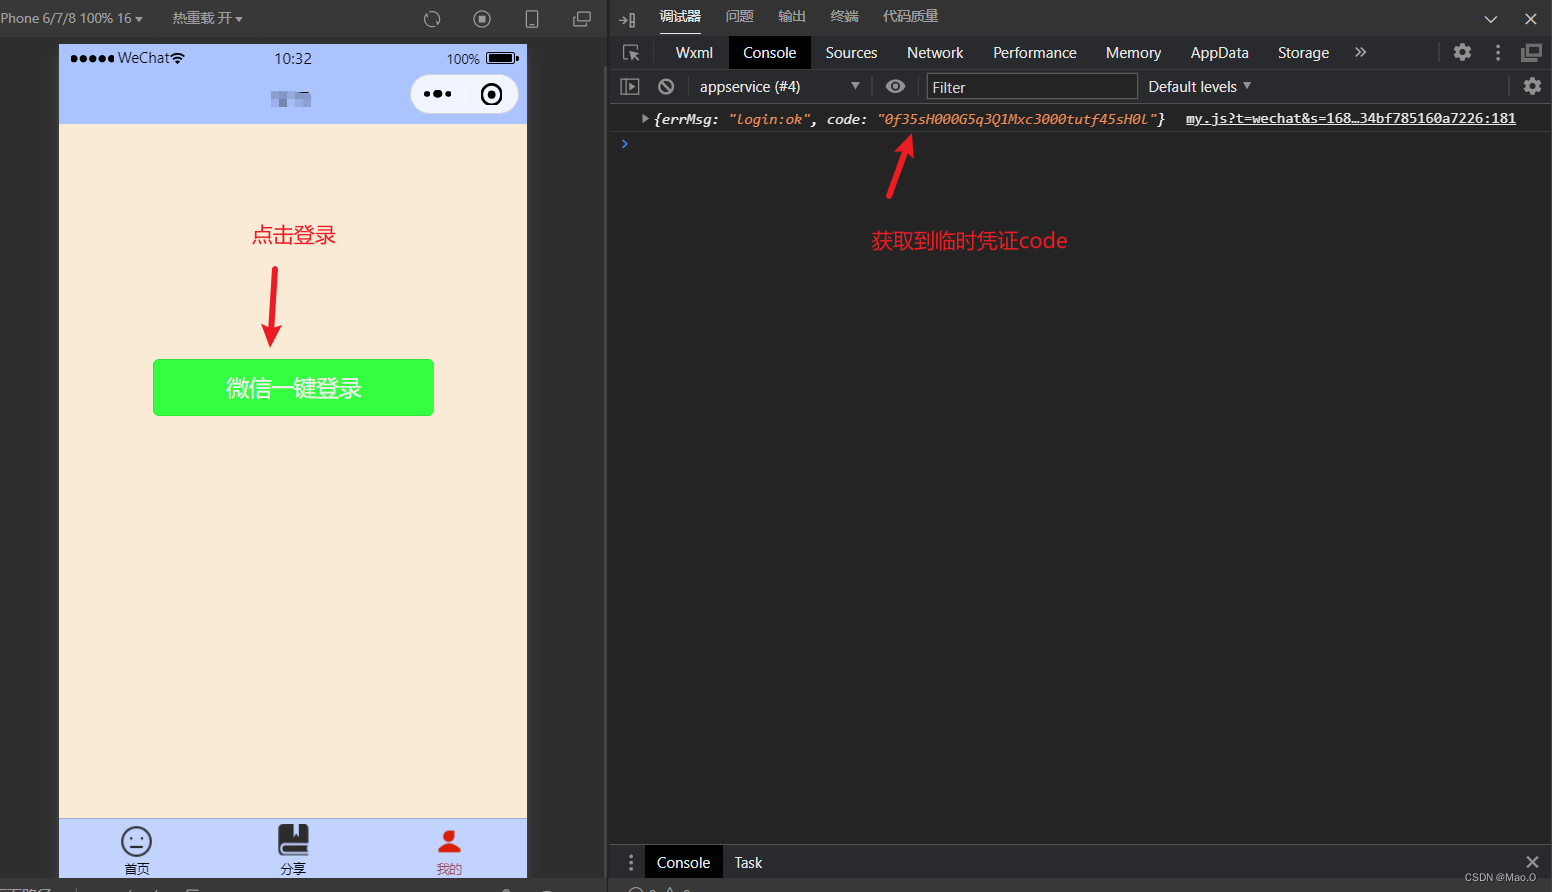Switch to the AppData tab
Screen dimensions: 1552x892
(x=1219, y=53)
